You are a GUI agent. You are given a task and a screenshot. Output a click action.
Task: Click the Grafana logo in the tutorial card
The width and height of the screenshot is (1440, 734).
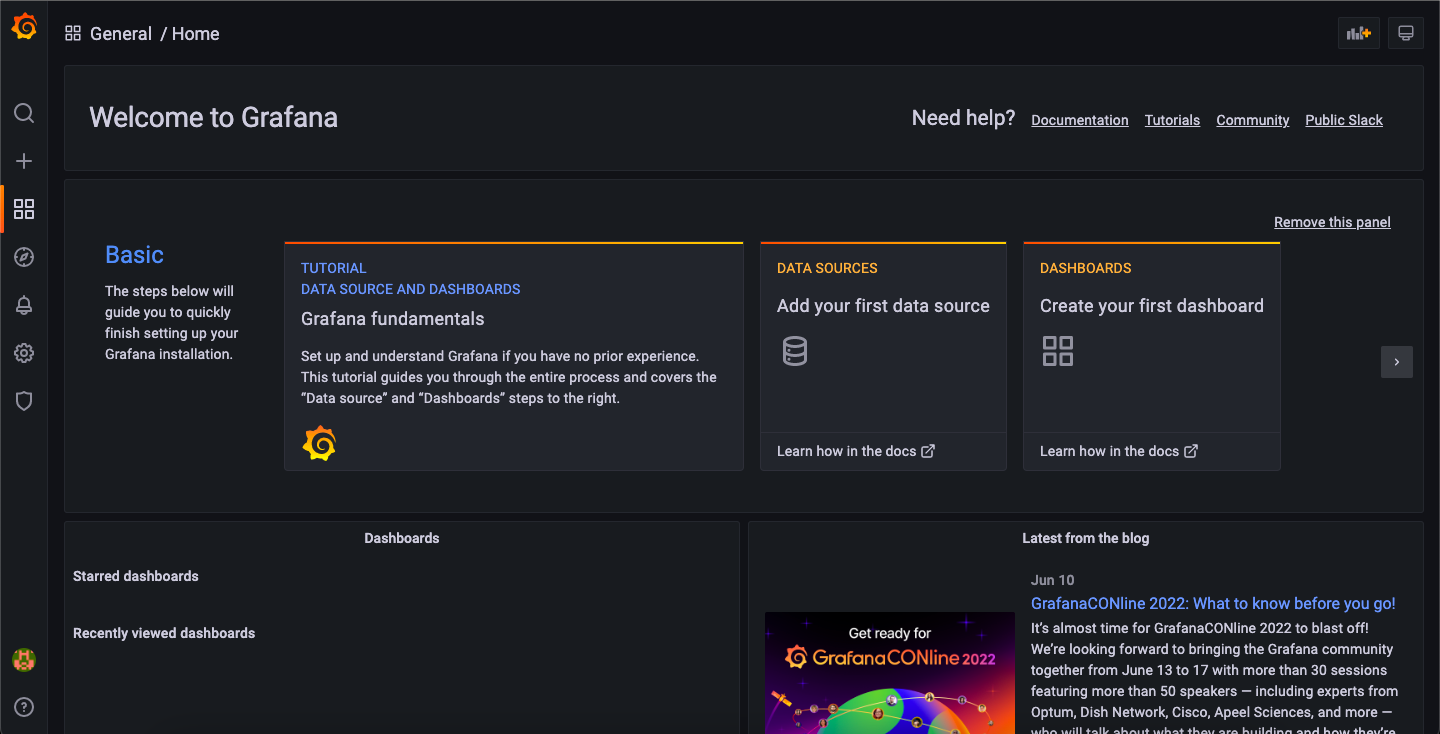(x=319, y=443)
